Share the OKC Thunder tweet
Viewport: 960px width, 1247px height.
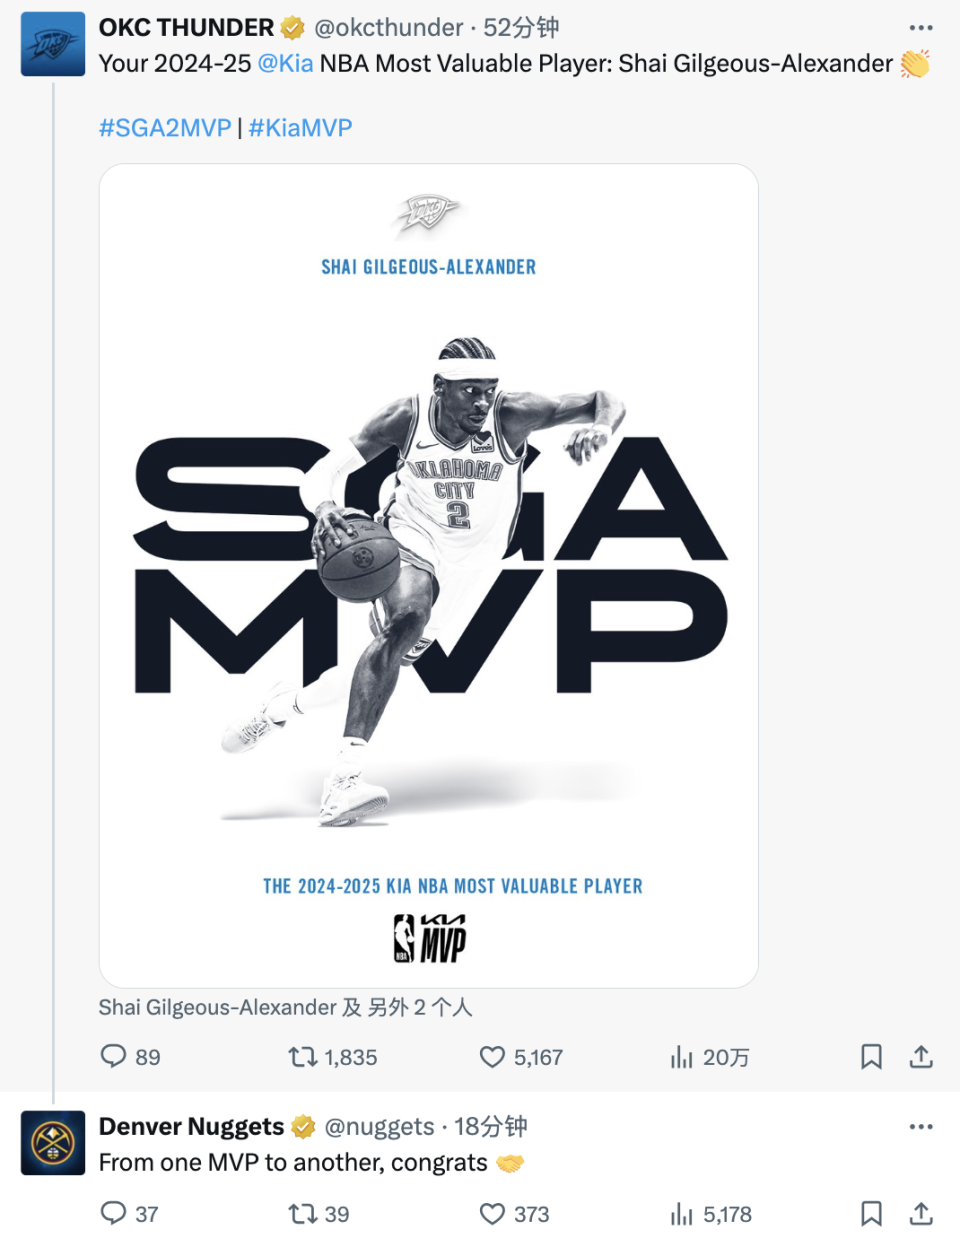tap(921, 1057)
